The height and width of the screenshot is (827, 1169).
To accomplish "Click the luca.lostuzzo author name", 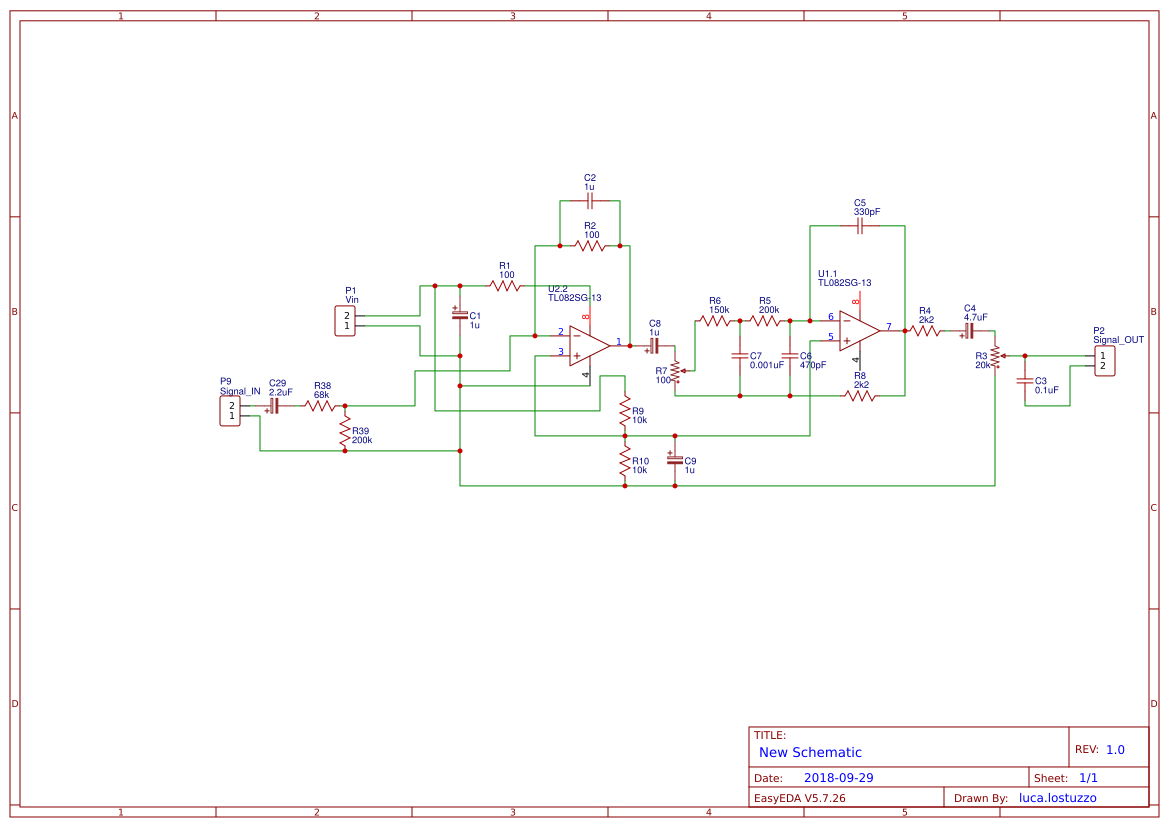I will point(1056,797).
